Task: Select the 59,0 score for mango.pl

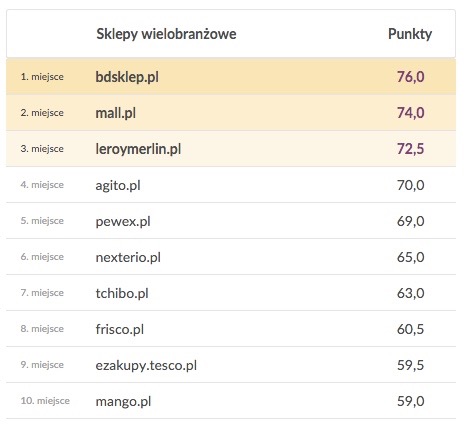Action: point(410,401)
